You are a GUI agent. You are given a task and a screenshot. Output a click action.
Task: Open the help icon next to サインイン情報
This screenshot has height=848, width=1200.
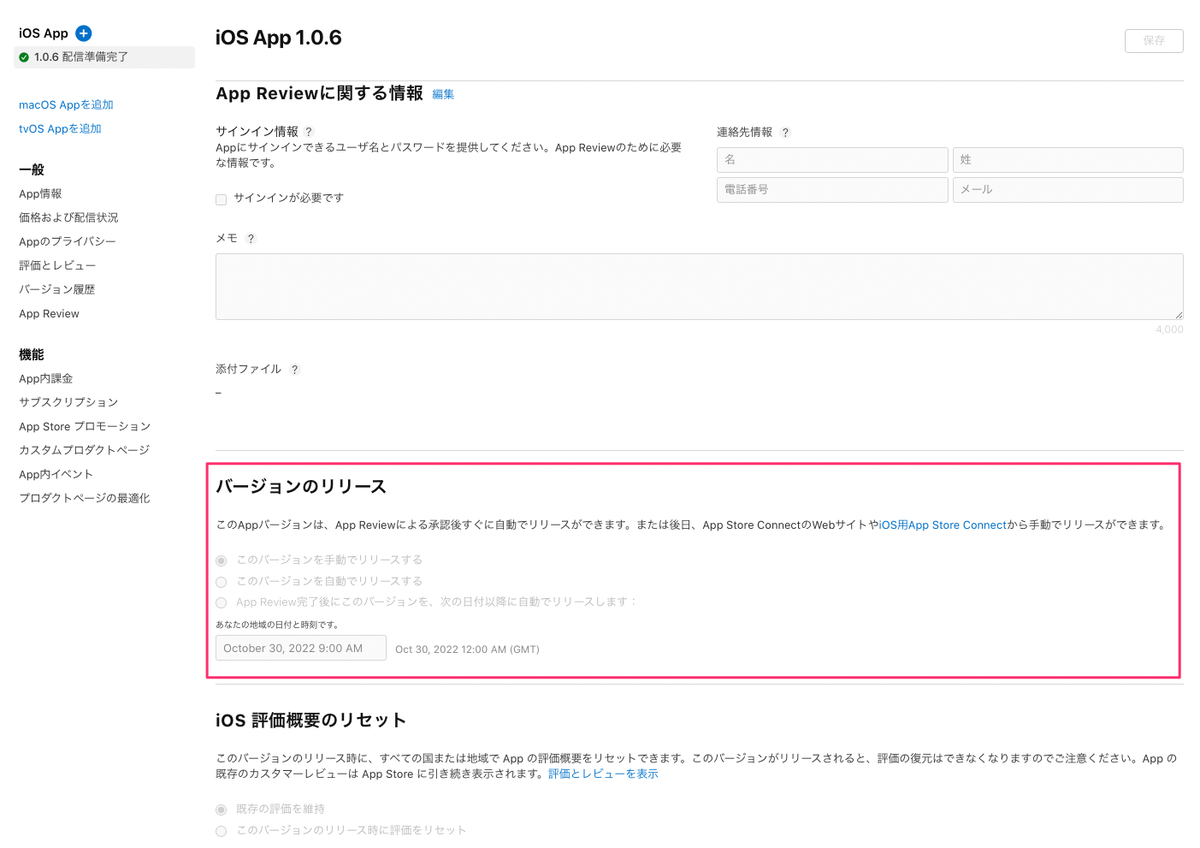click(309, 132)
